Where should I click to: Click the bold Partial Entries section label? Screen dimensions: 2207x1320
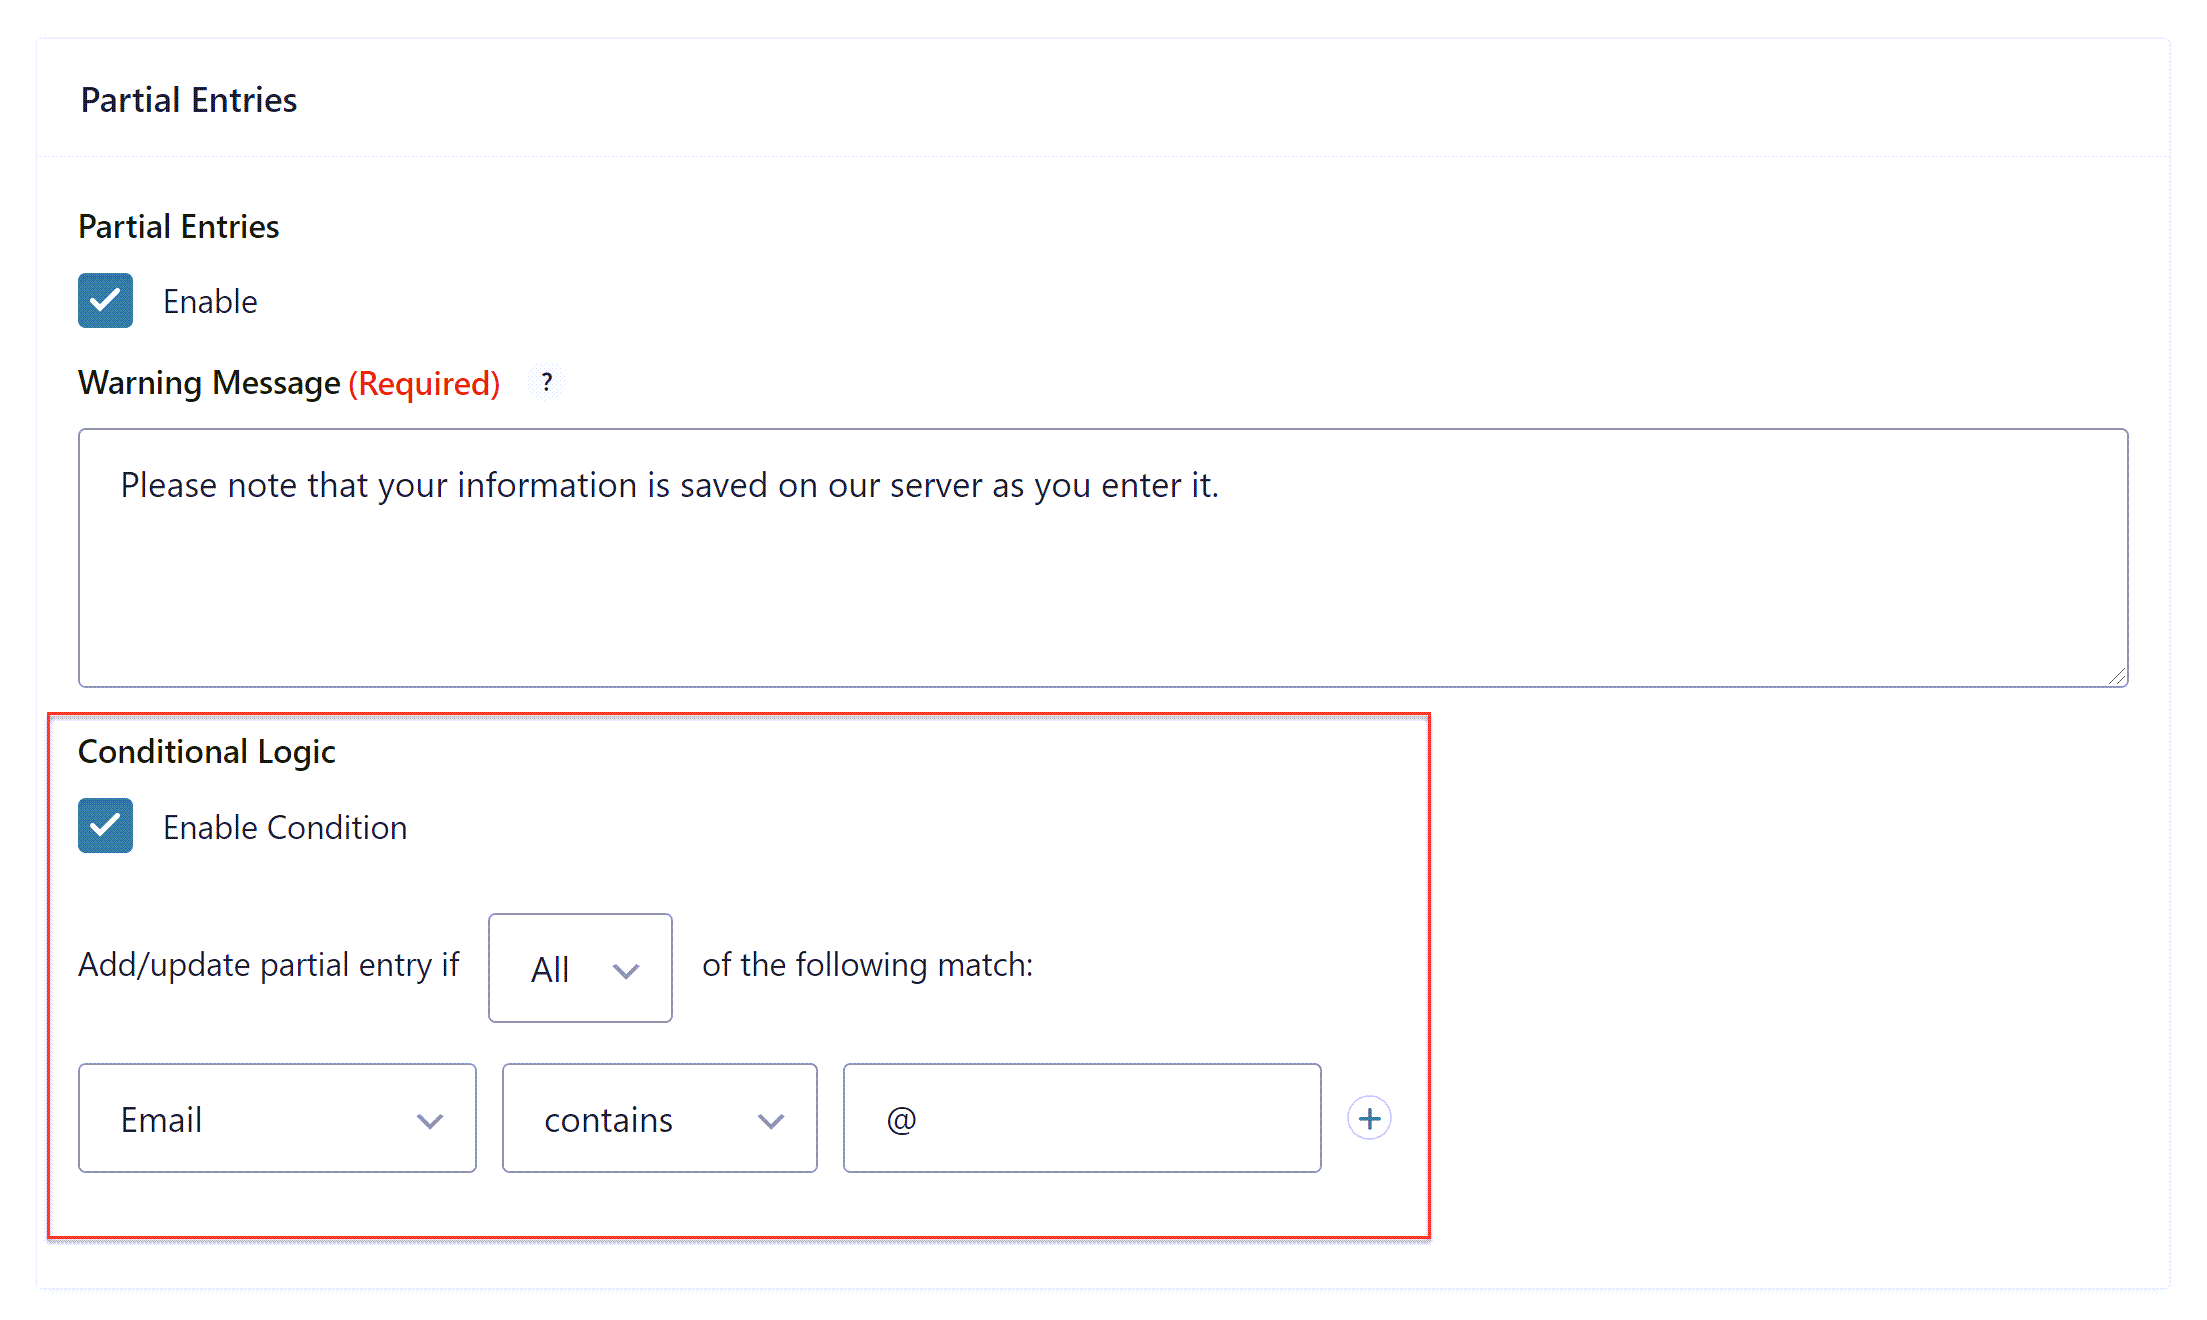click(x=179, y=227)
